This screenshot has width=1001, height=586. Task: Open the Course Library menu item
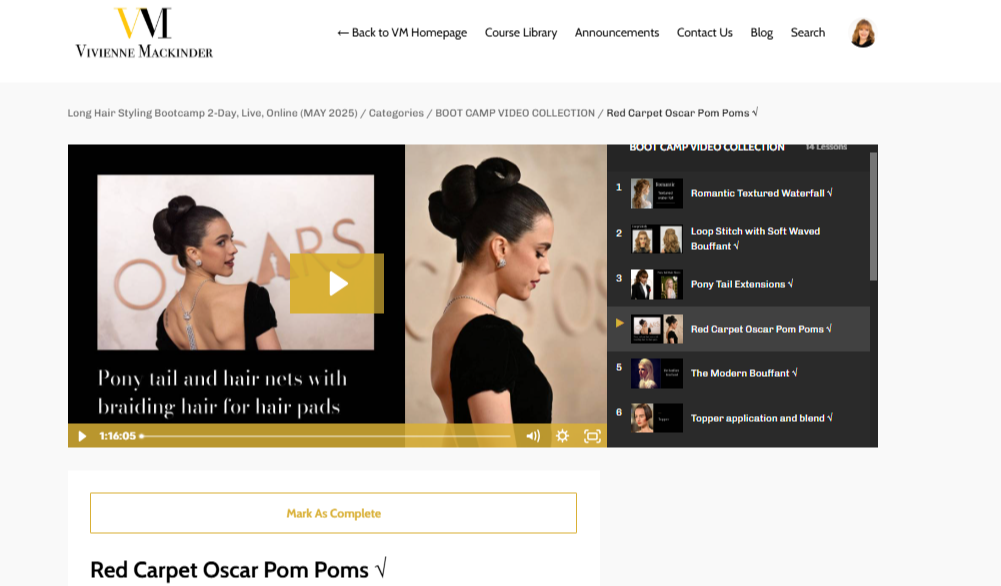pos(521,33)
